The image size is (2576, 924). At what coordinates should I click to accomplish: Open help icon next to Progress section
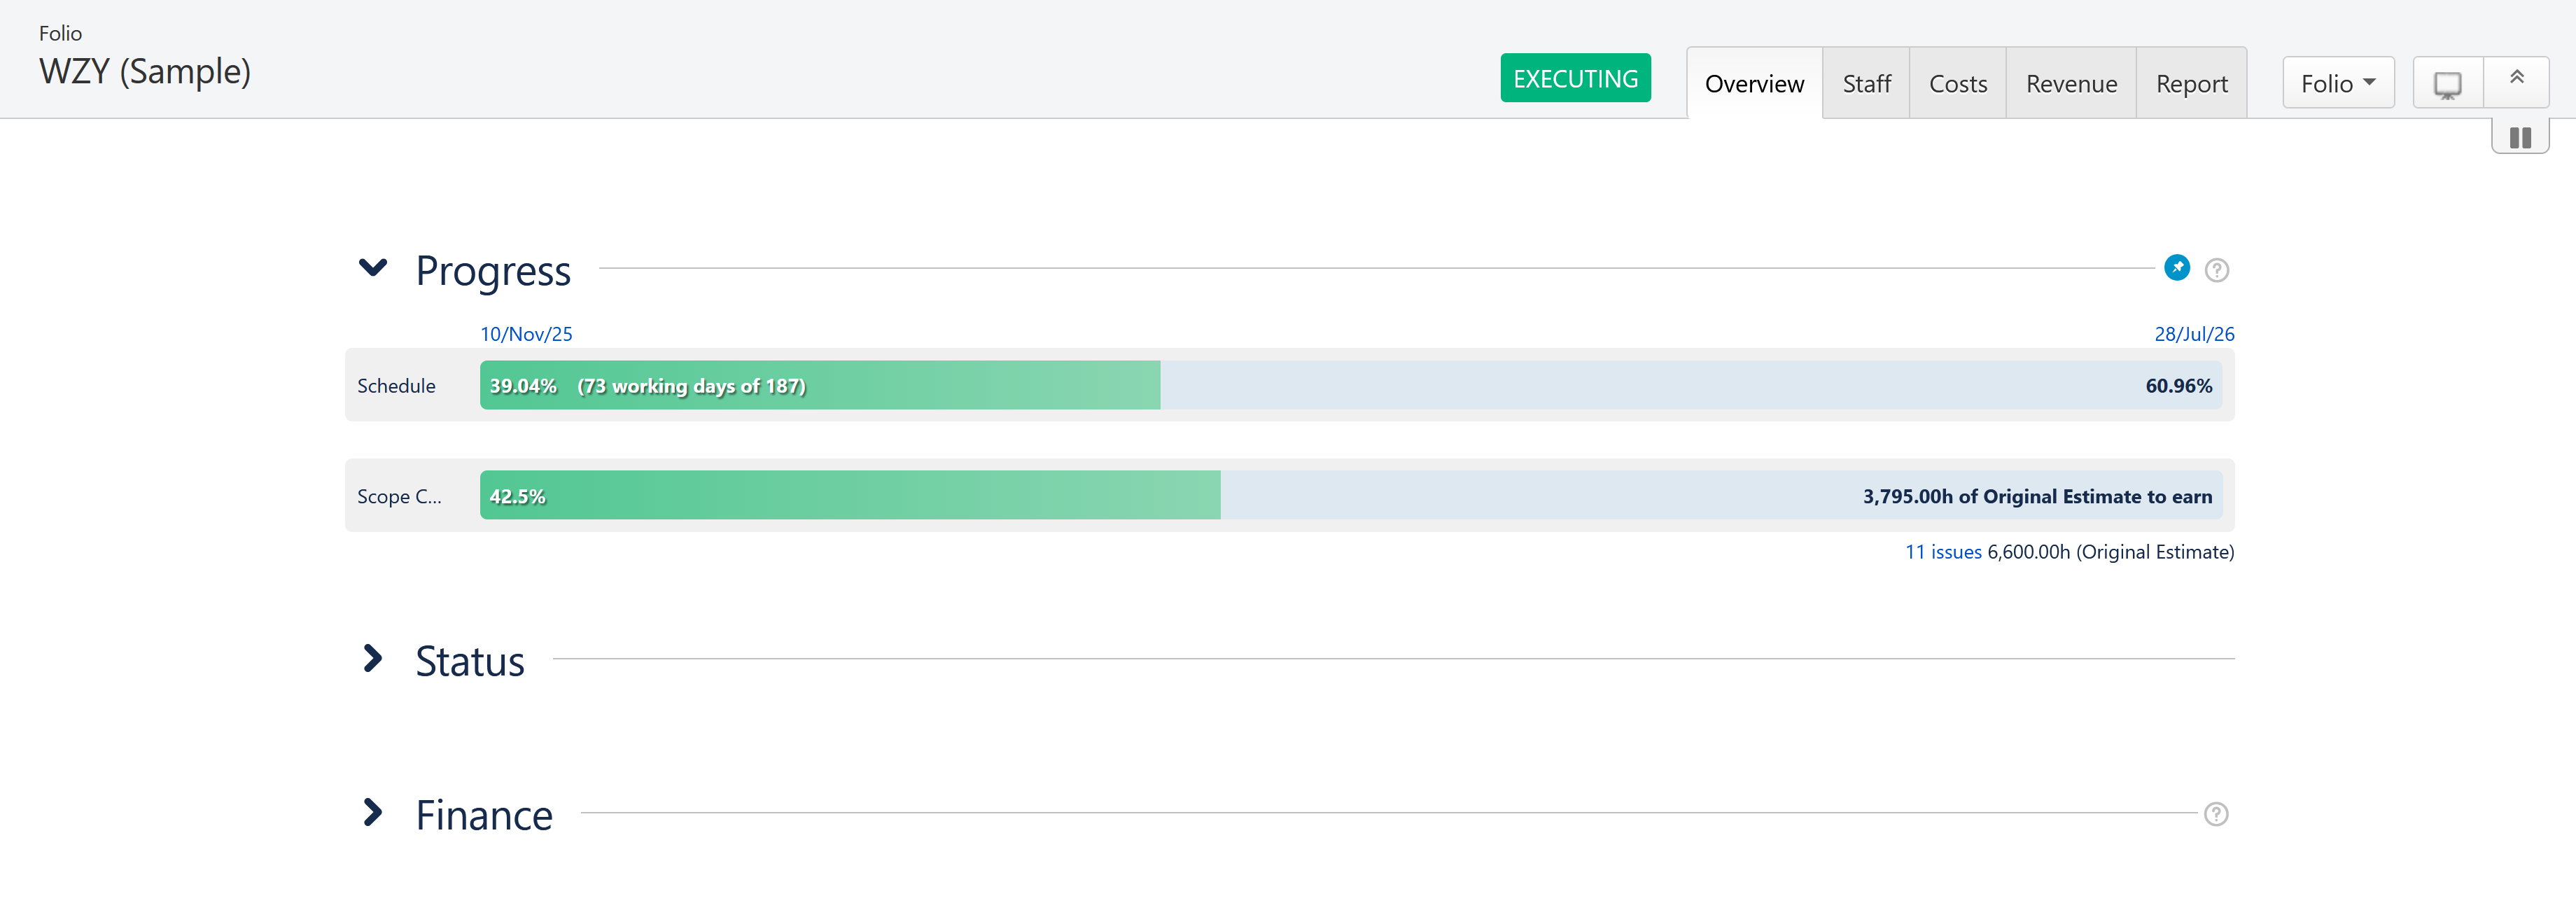tap(2216, 270)
